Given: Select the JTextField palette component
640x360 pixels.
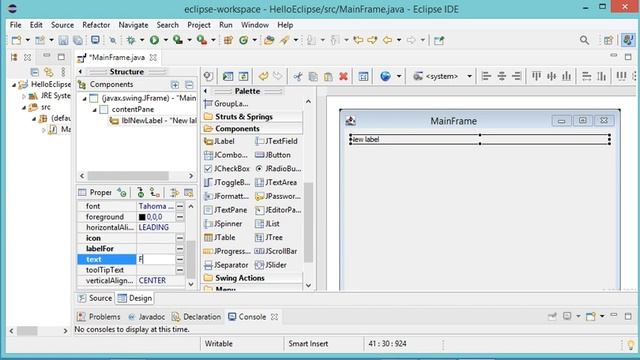Looking at the screenshot, I should coord(276,141).
